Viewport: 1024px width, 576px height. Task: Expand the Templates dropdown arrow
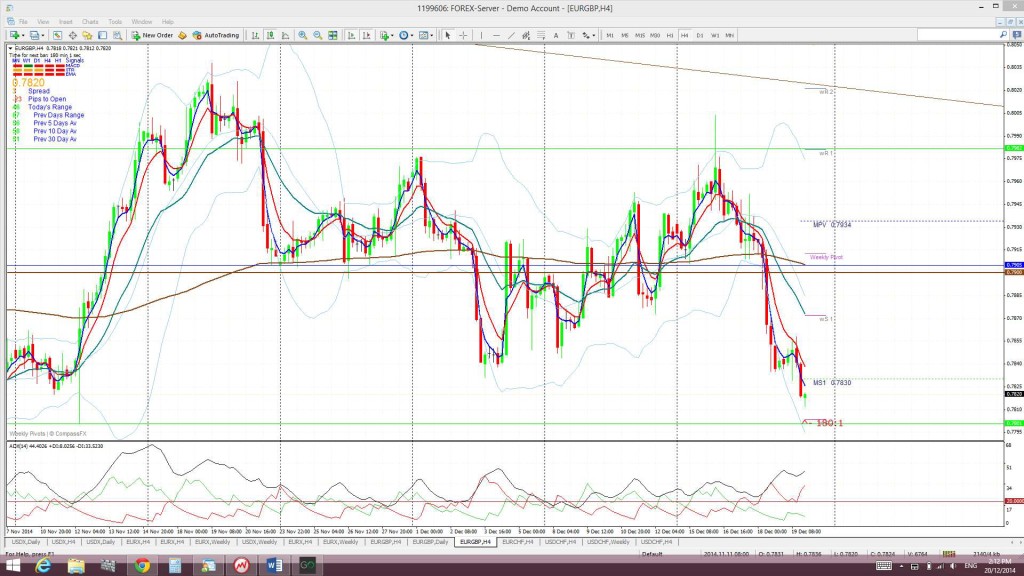click(x=432, y=35)
